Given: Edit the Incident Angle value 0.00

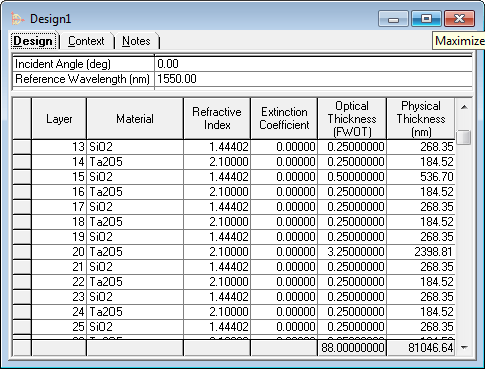Looking at the screenshot, I should pos(313,64).
